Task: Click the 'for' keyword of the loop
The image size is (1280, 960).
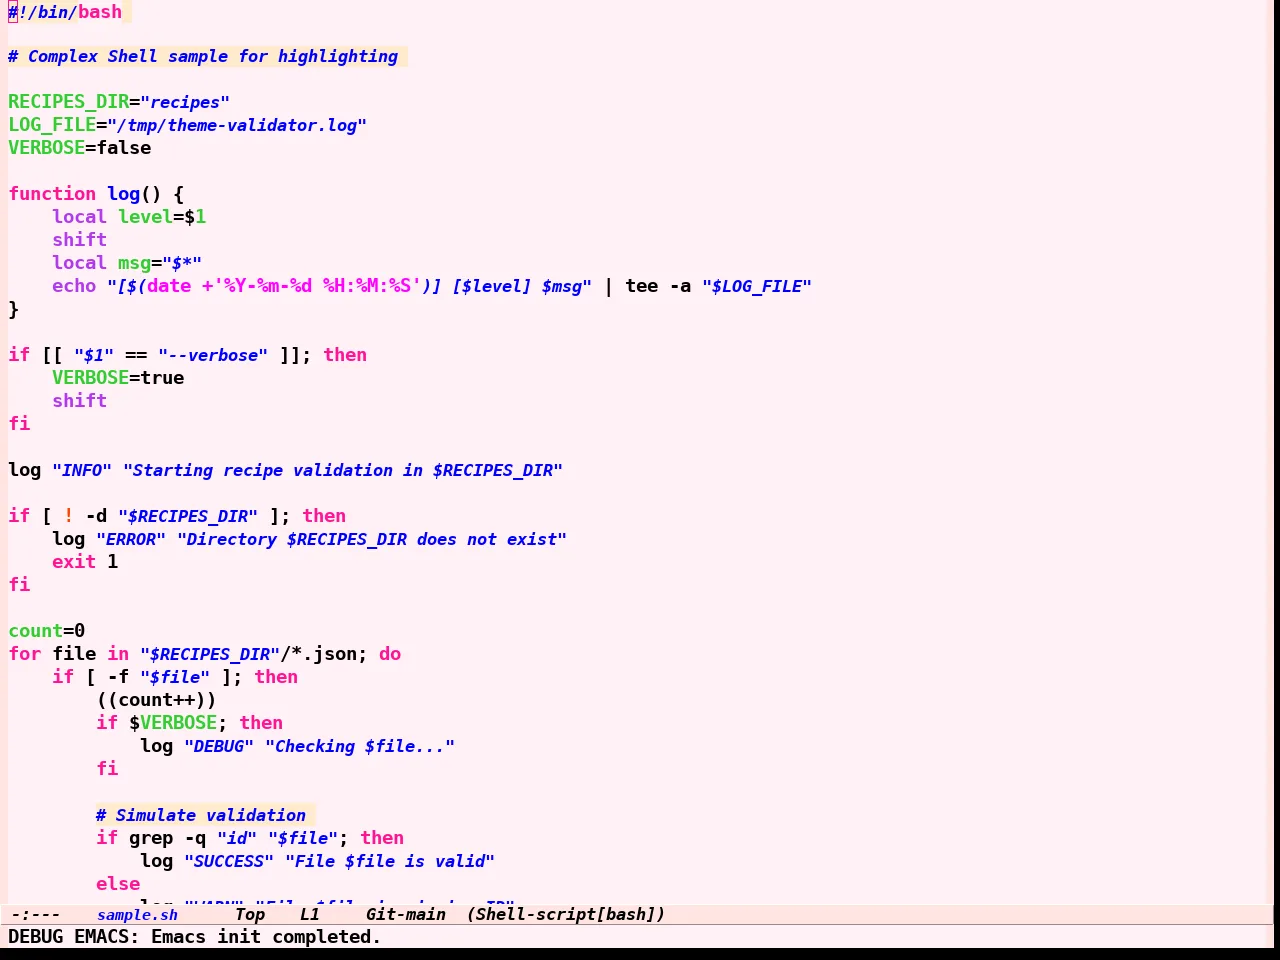Action: (x=25, y=654)
